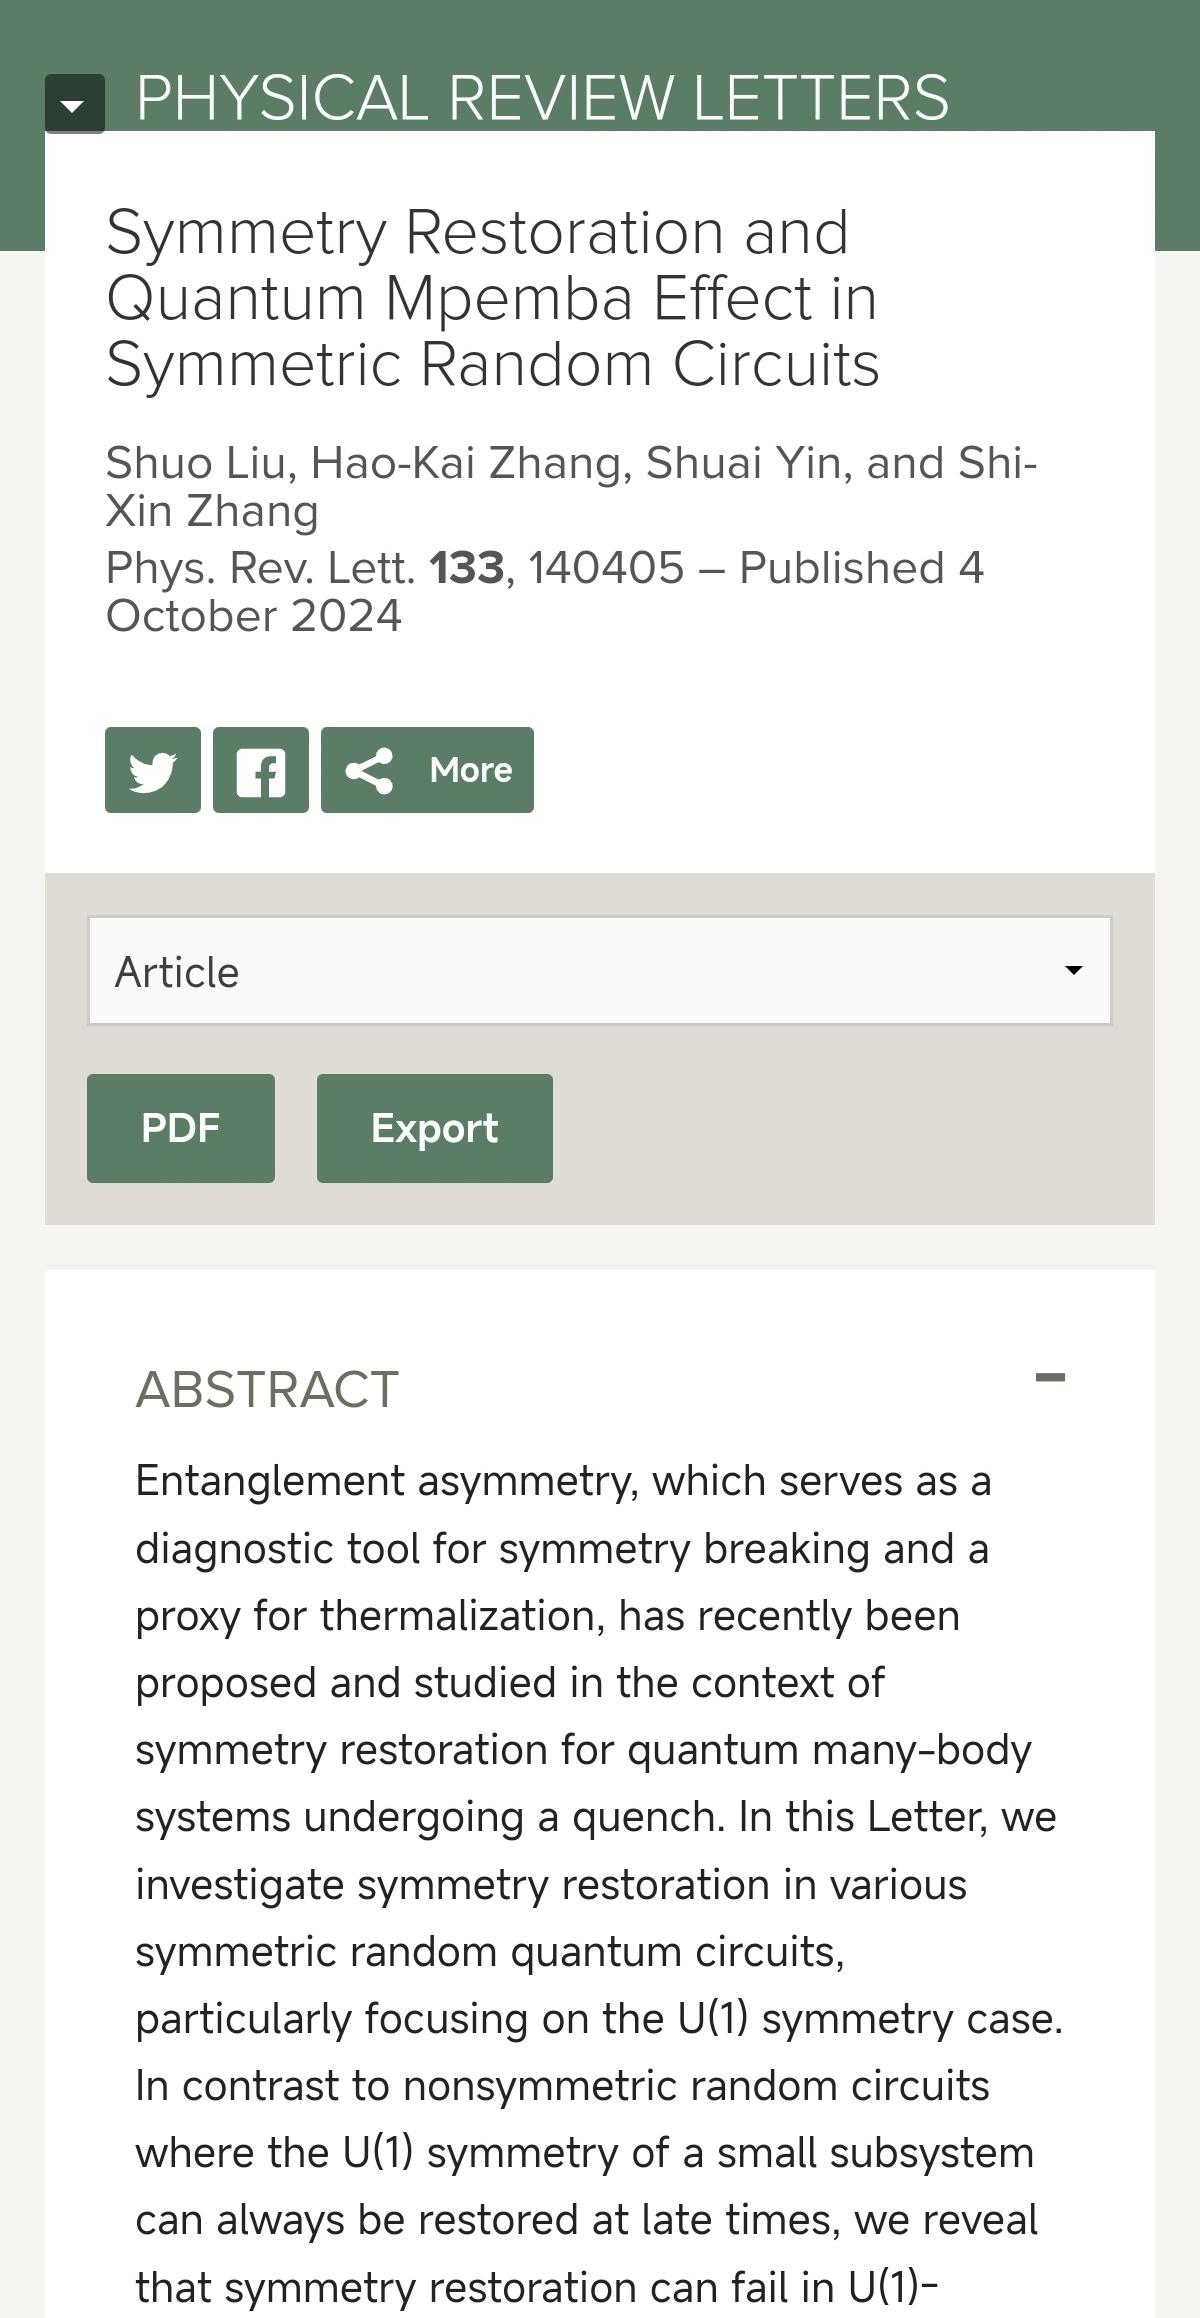Click the Phys. Rev. Lett. citation text
This screenshot has width=1200, height=2318.
point(260,568)
